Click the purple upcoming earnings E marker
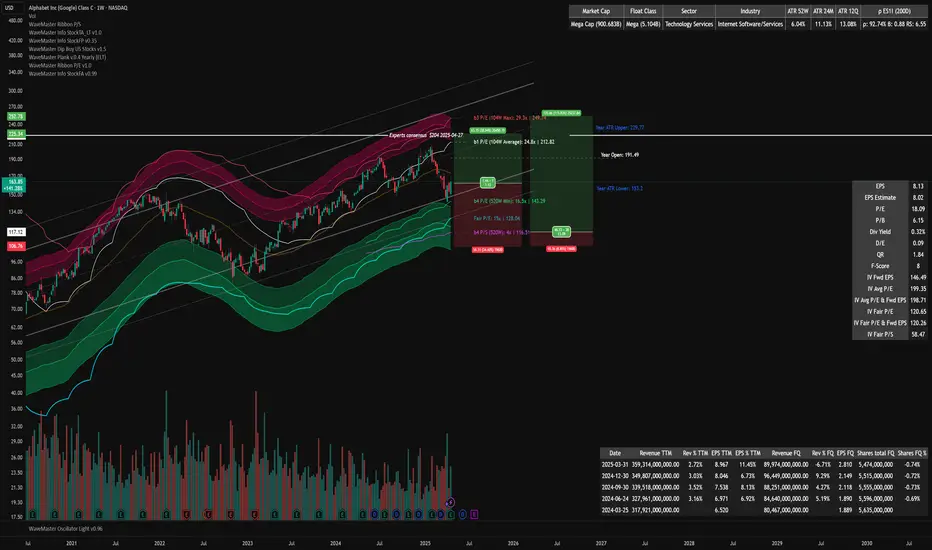932x550 pixels. click(474, 514)
